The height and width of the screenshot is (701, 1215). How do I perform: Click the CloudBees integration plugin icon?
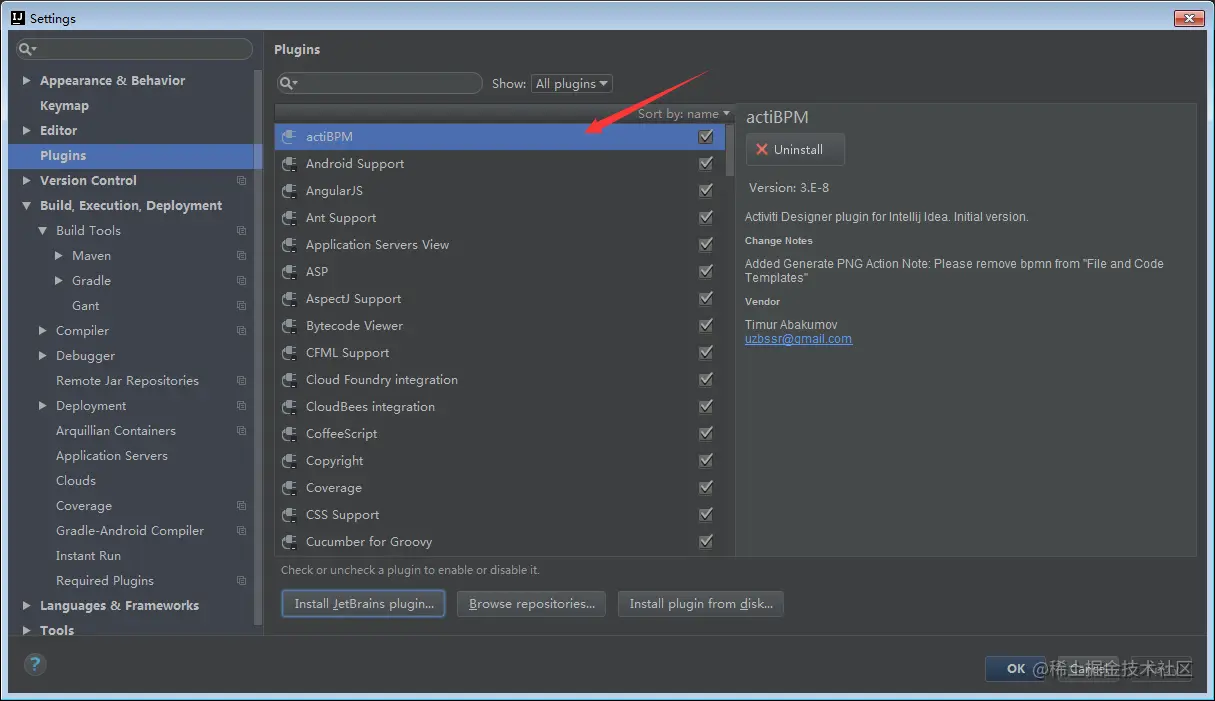click(289, 407)
